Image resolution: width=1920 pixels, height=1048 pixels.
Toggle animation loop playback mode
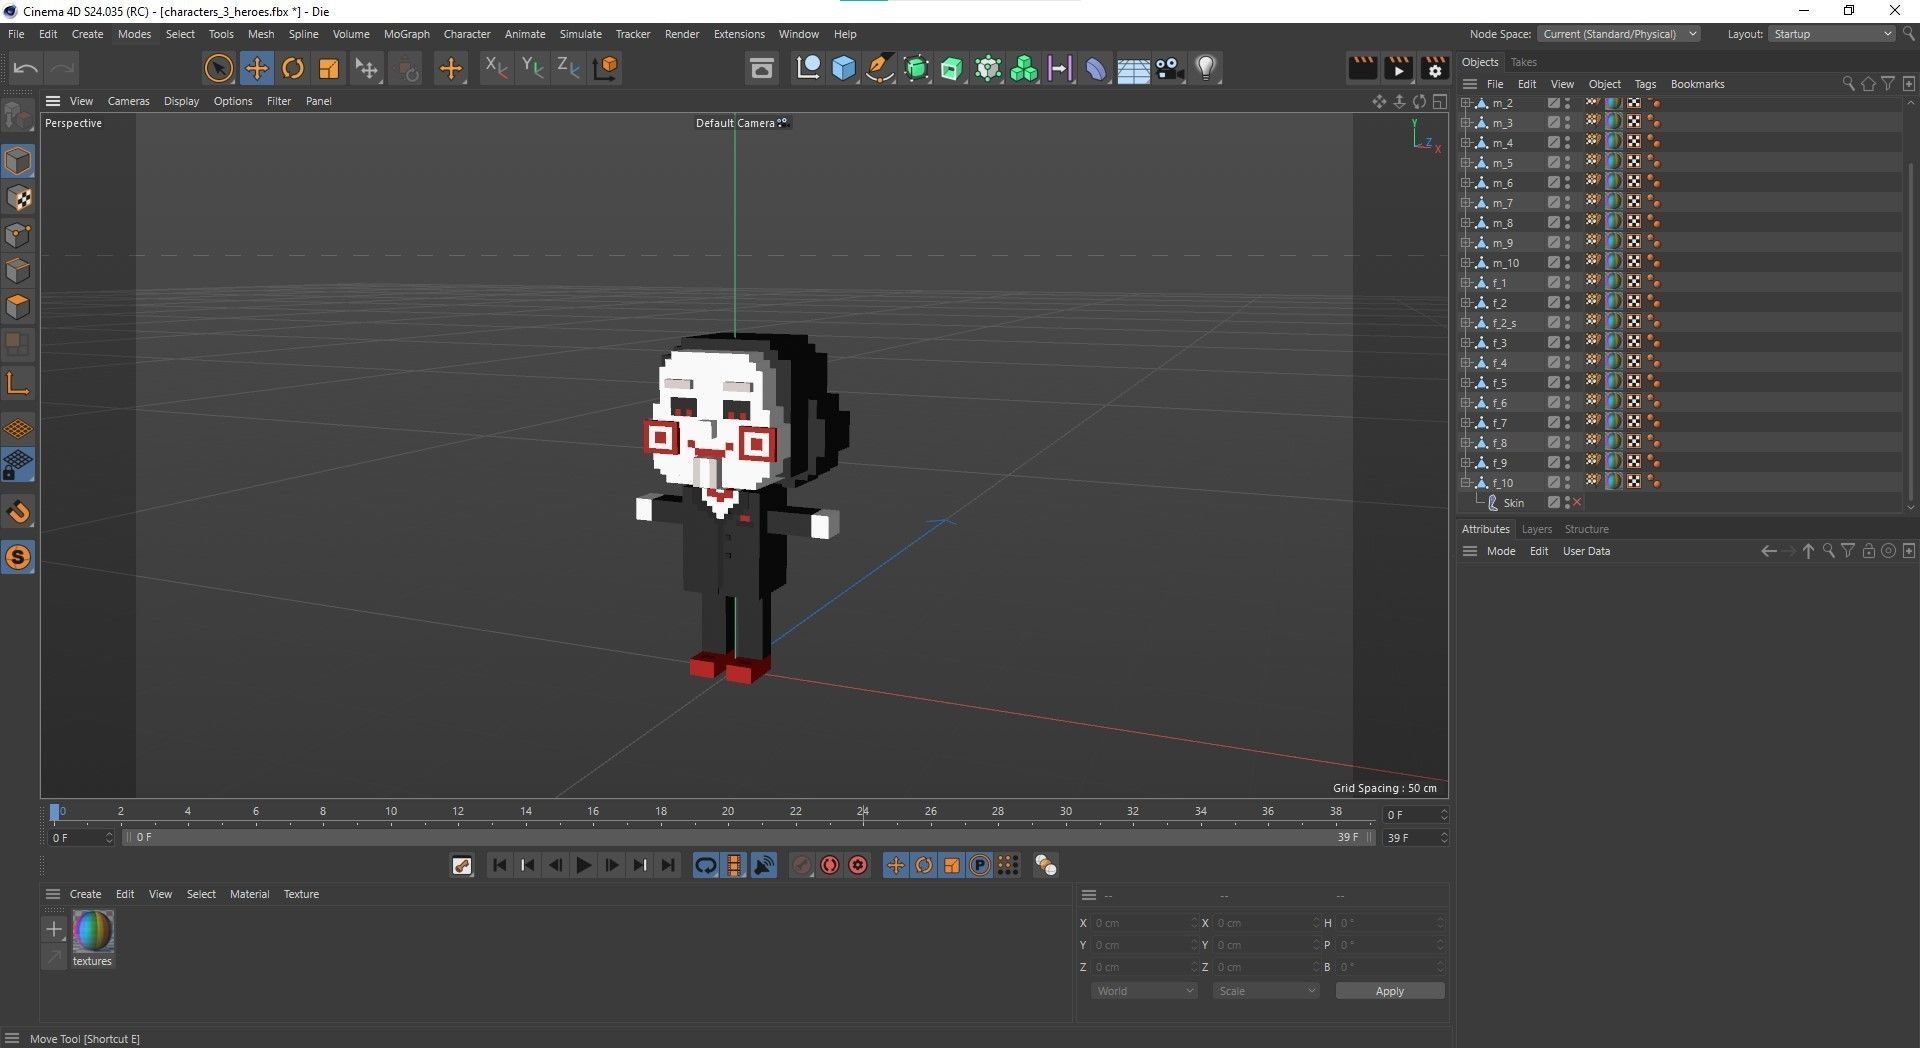click(706, 866)
